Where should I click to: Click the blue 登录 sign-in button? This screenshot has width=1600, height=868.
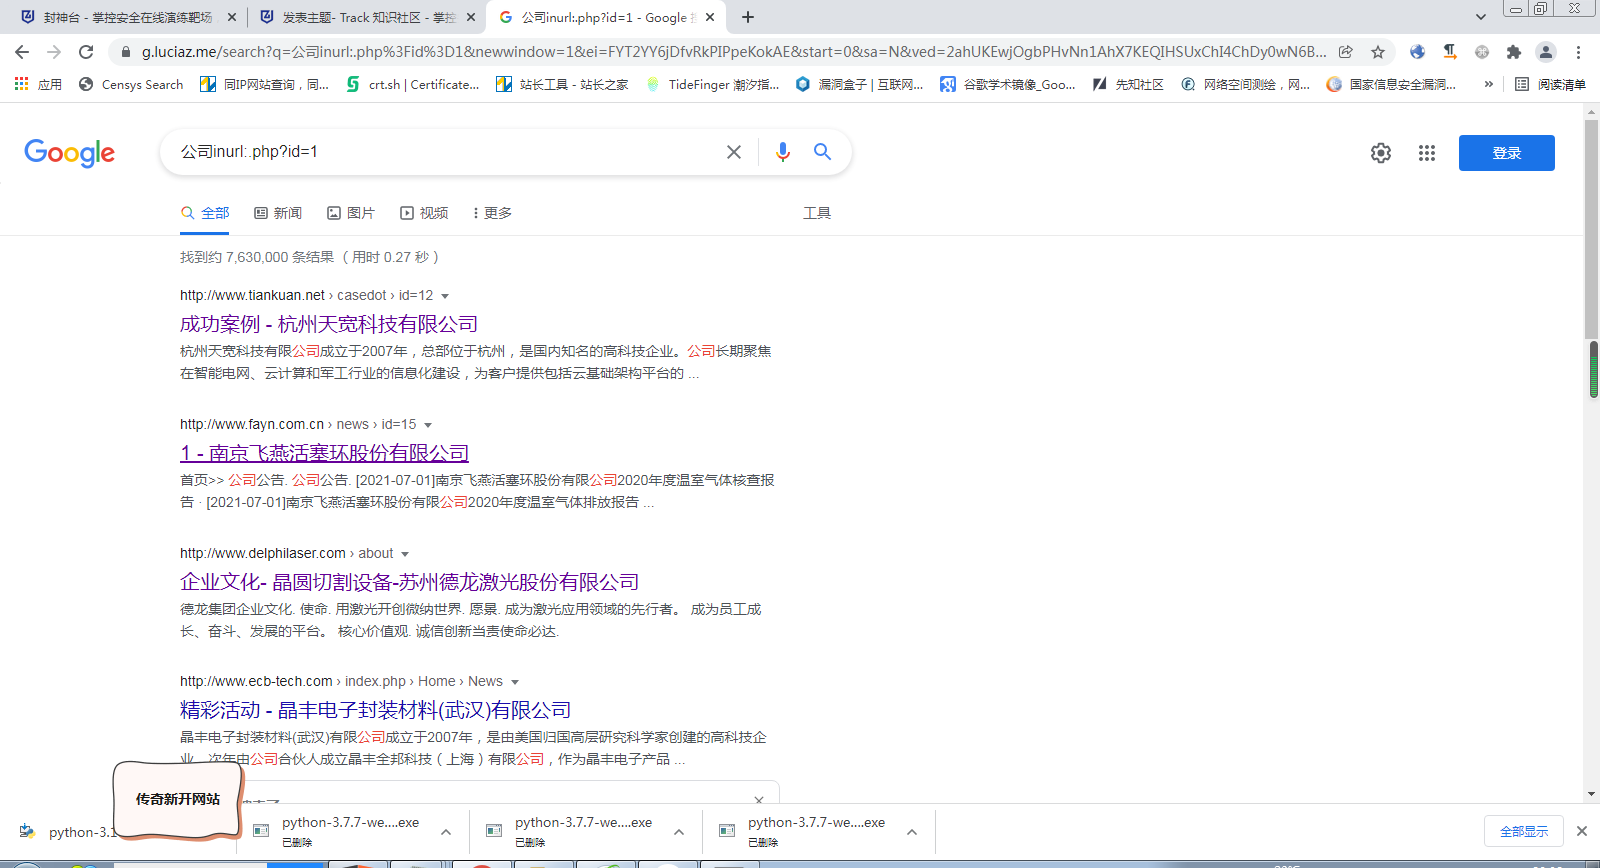click(1506, 153)
